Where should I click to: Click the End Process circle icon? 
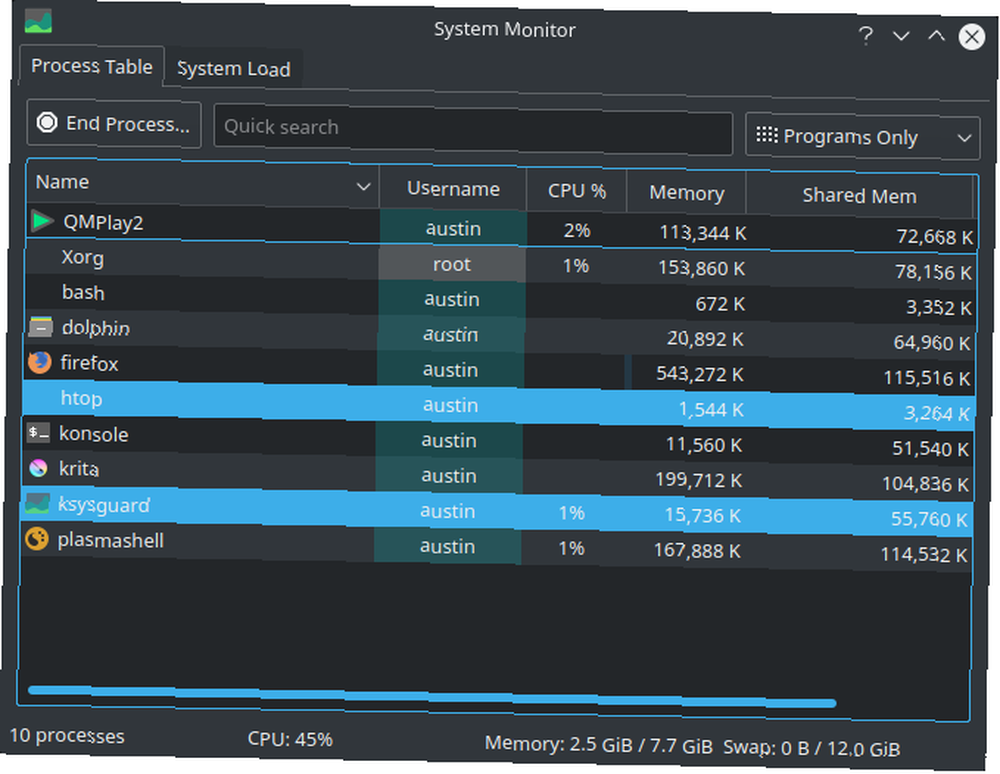tap(47, 122)
